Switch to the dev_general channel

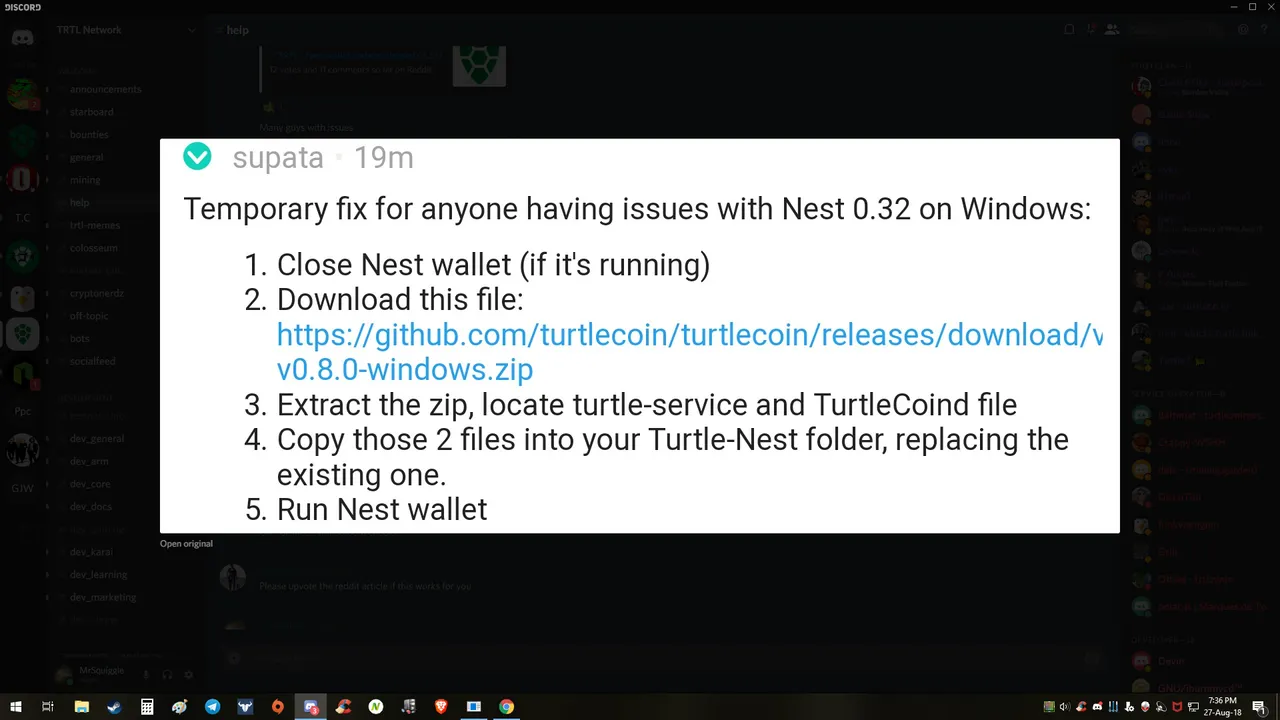pyautogui.click(x=97, y=438)
